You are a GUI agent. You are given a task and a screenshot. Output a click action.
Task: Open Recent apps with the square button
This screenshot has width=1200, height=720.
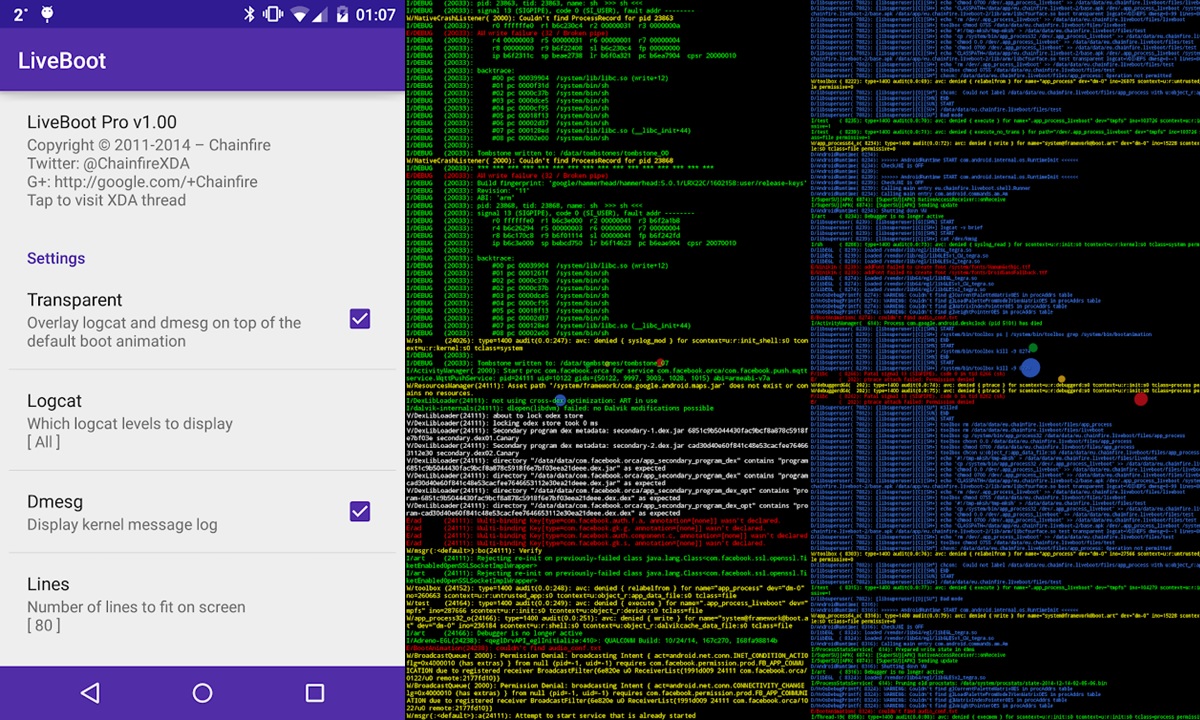[x=314, y=691]
